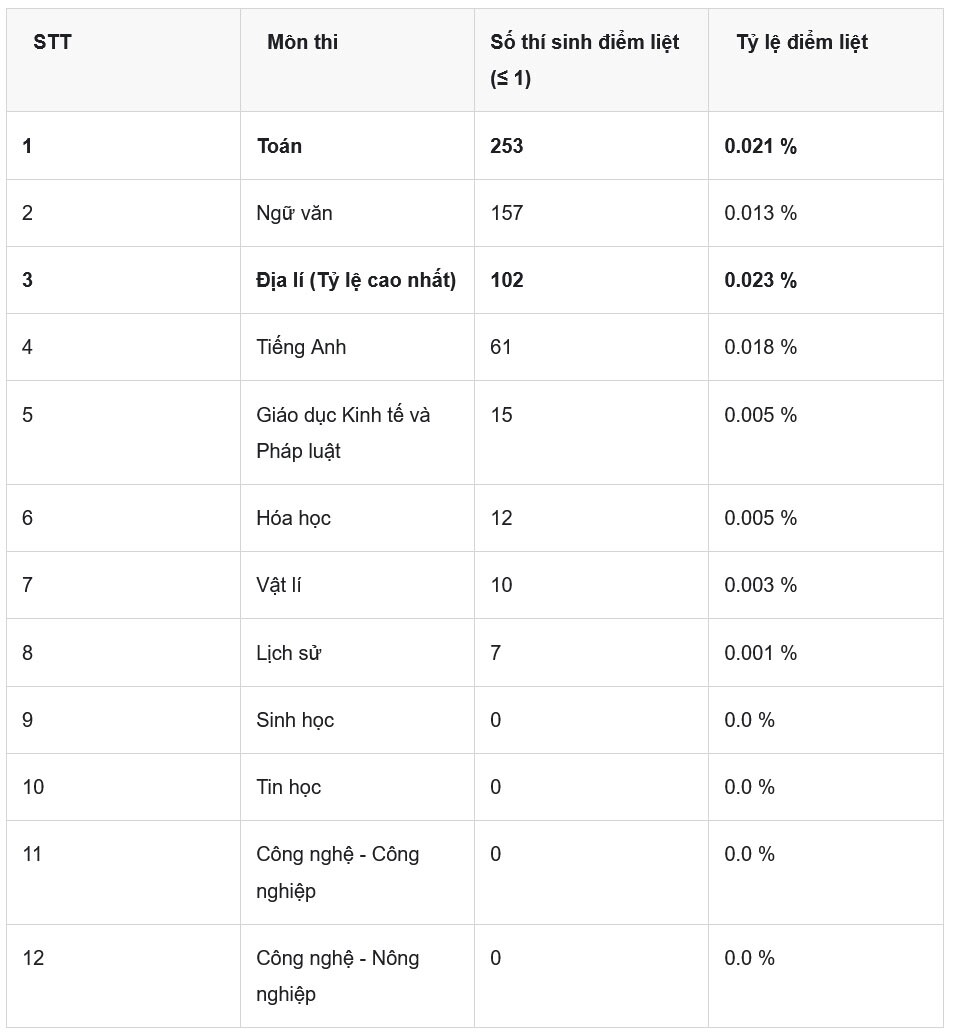Select the 0.018 % rate cell
Viewport: 953px width, 1033px height.
[x=825, y=347]
